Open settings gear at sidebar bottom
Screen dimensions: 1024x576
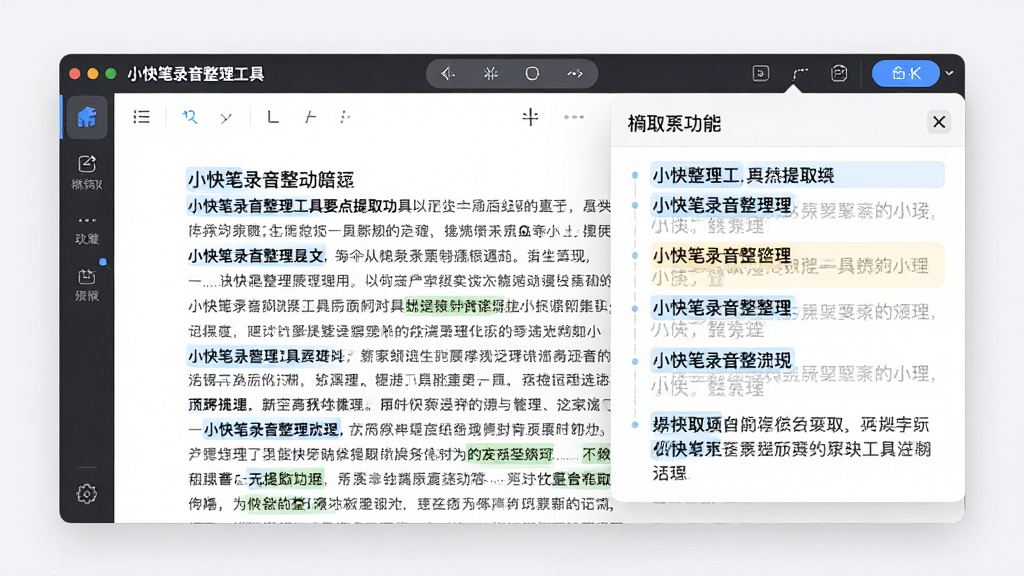click(x=86, y=494)
